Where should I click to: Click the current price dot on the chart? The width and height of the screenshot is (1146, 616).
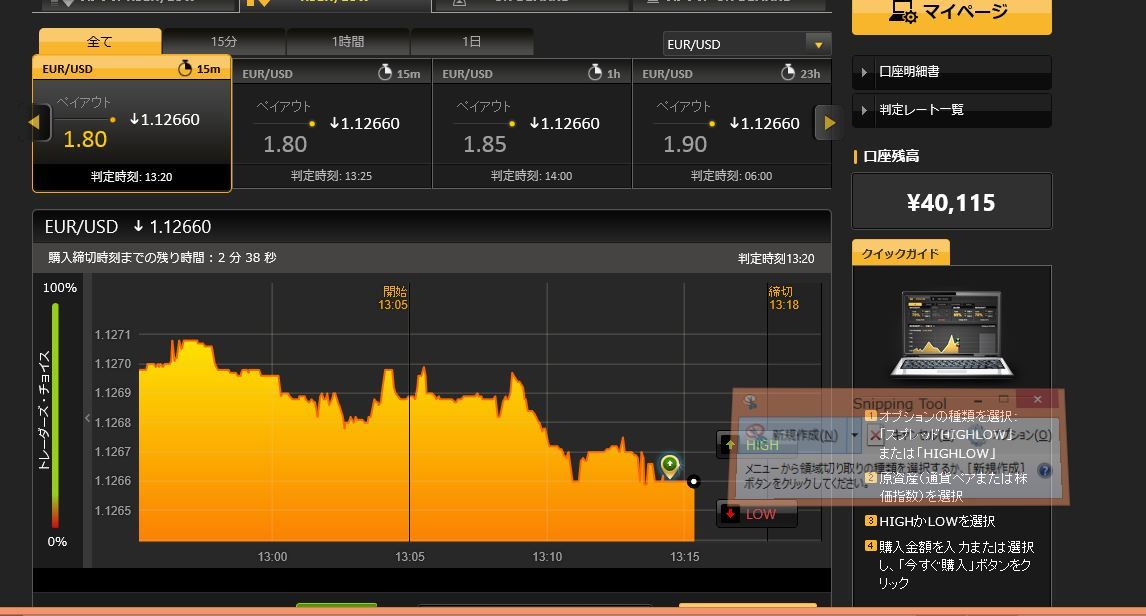694,482
